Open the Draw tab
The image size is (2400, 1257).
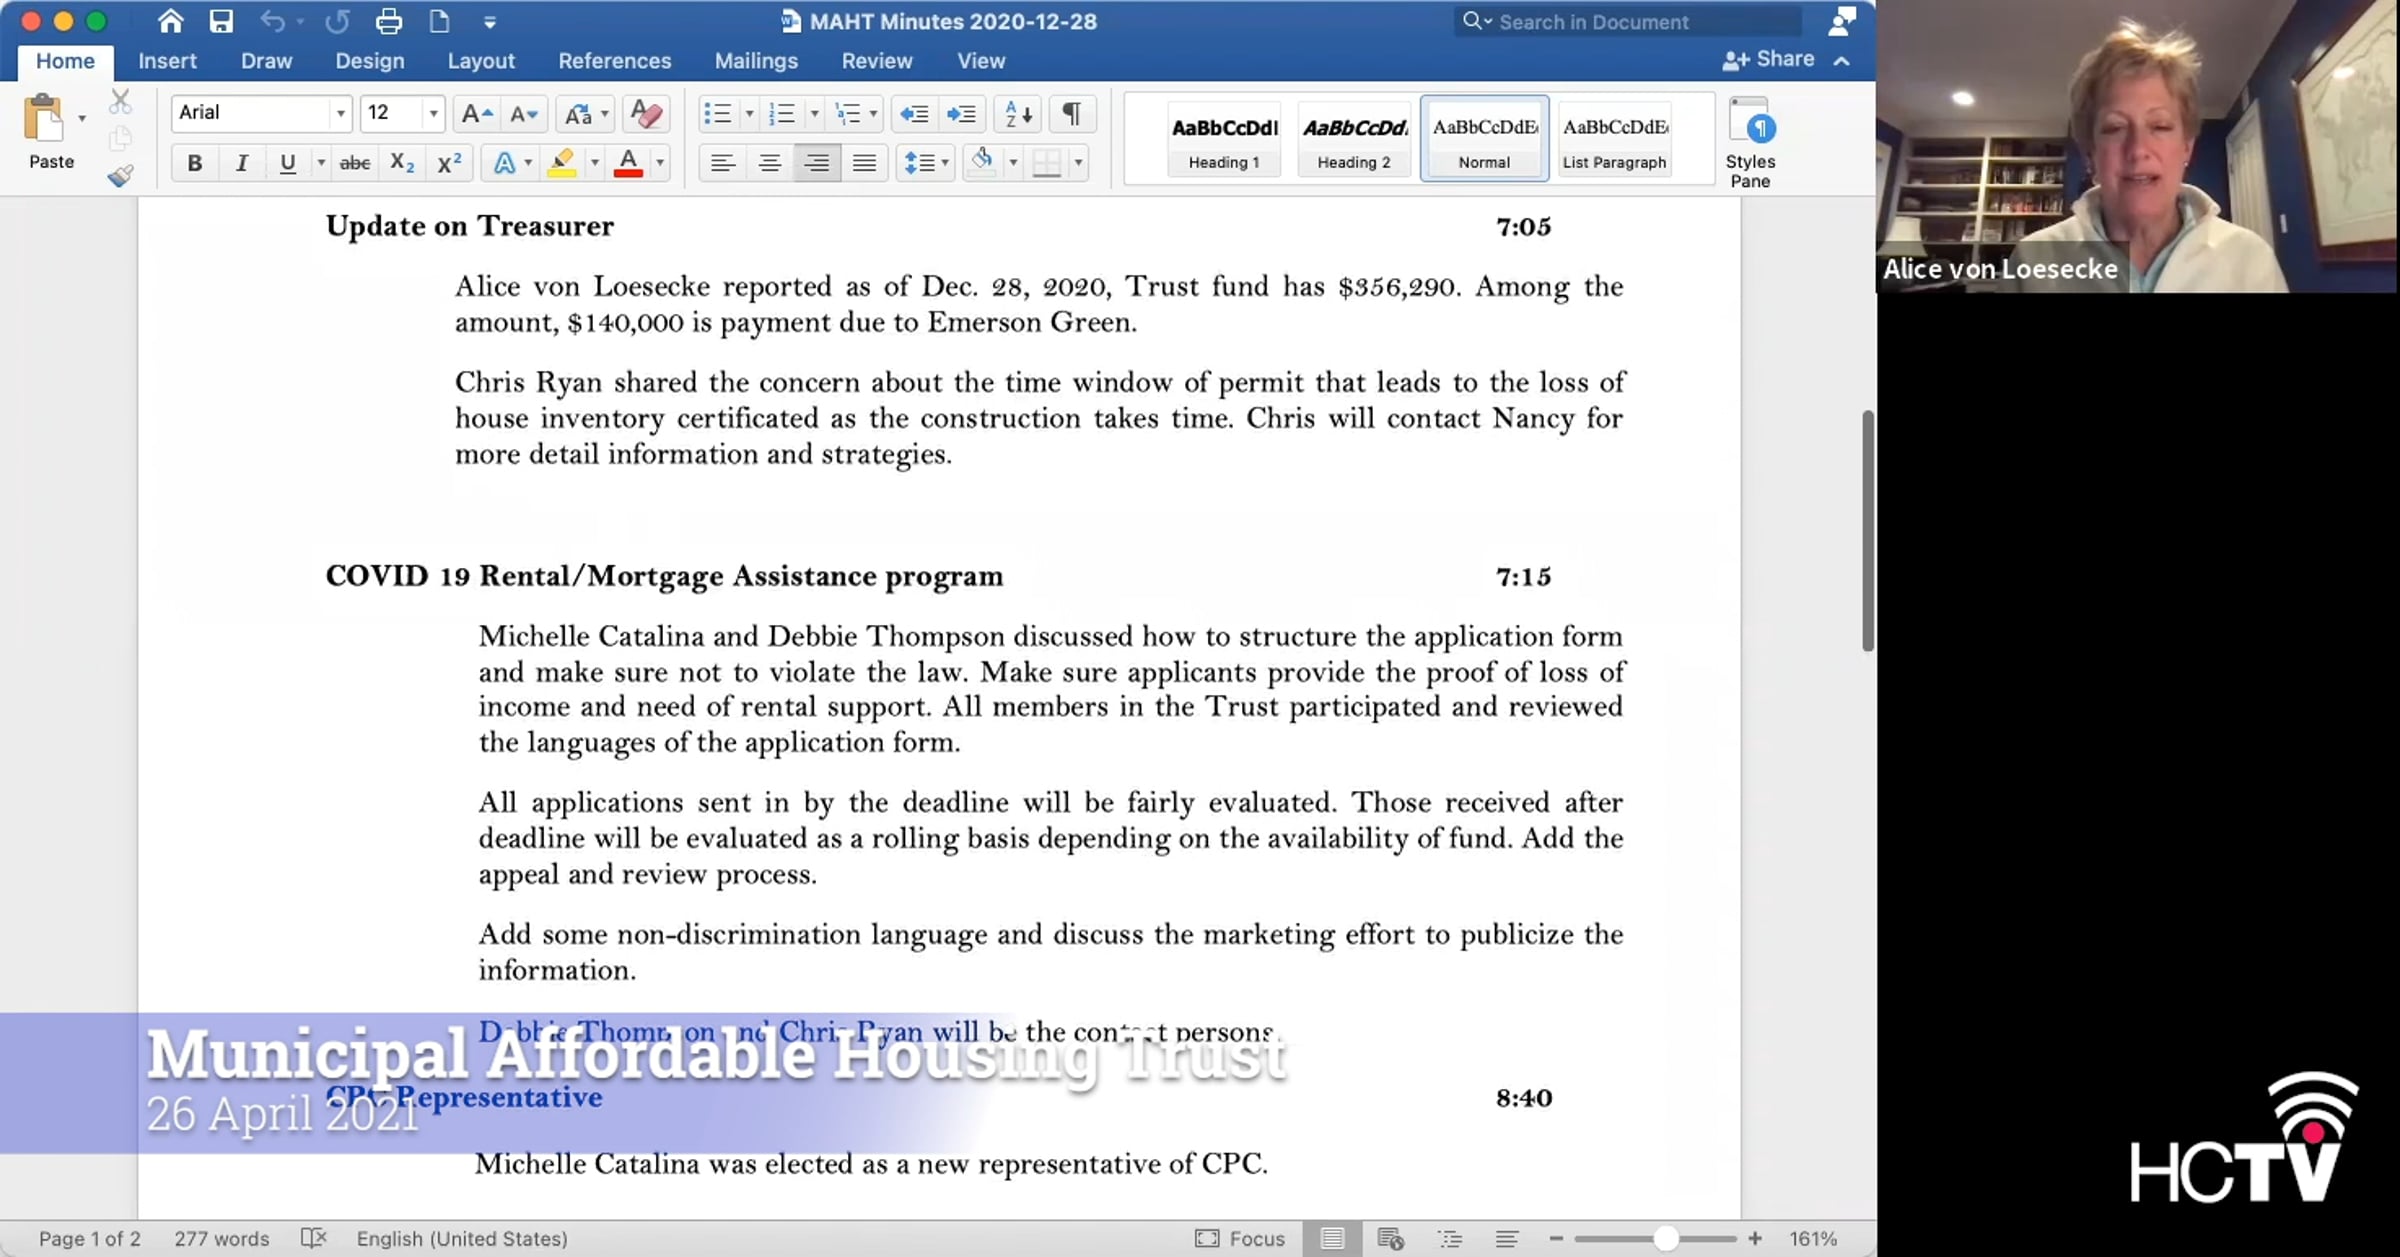[266, 61]
